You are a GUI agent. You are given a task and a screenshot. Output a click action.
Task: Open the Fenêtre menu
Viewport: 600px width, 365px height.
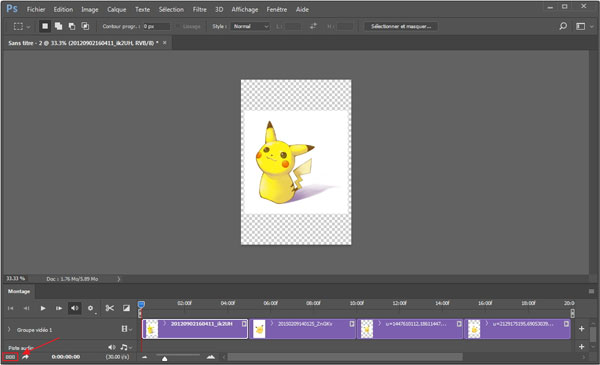(277, 10)
